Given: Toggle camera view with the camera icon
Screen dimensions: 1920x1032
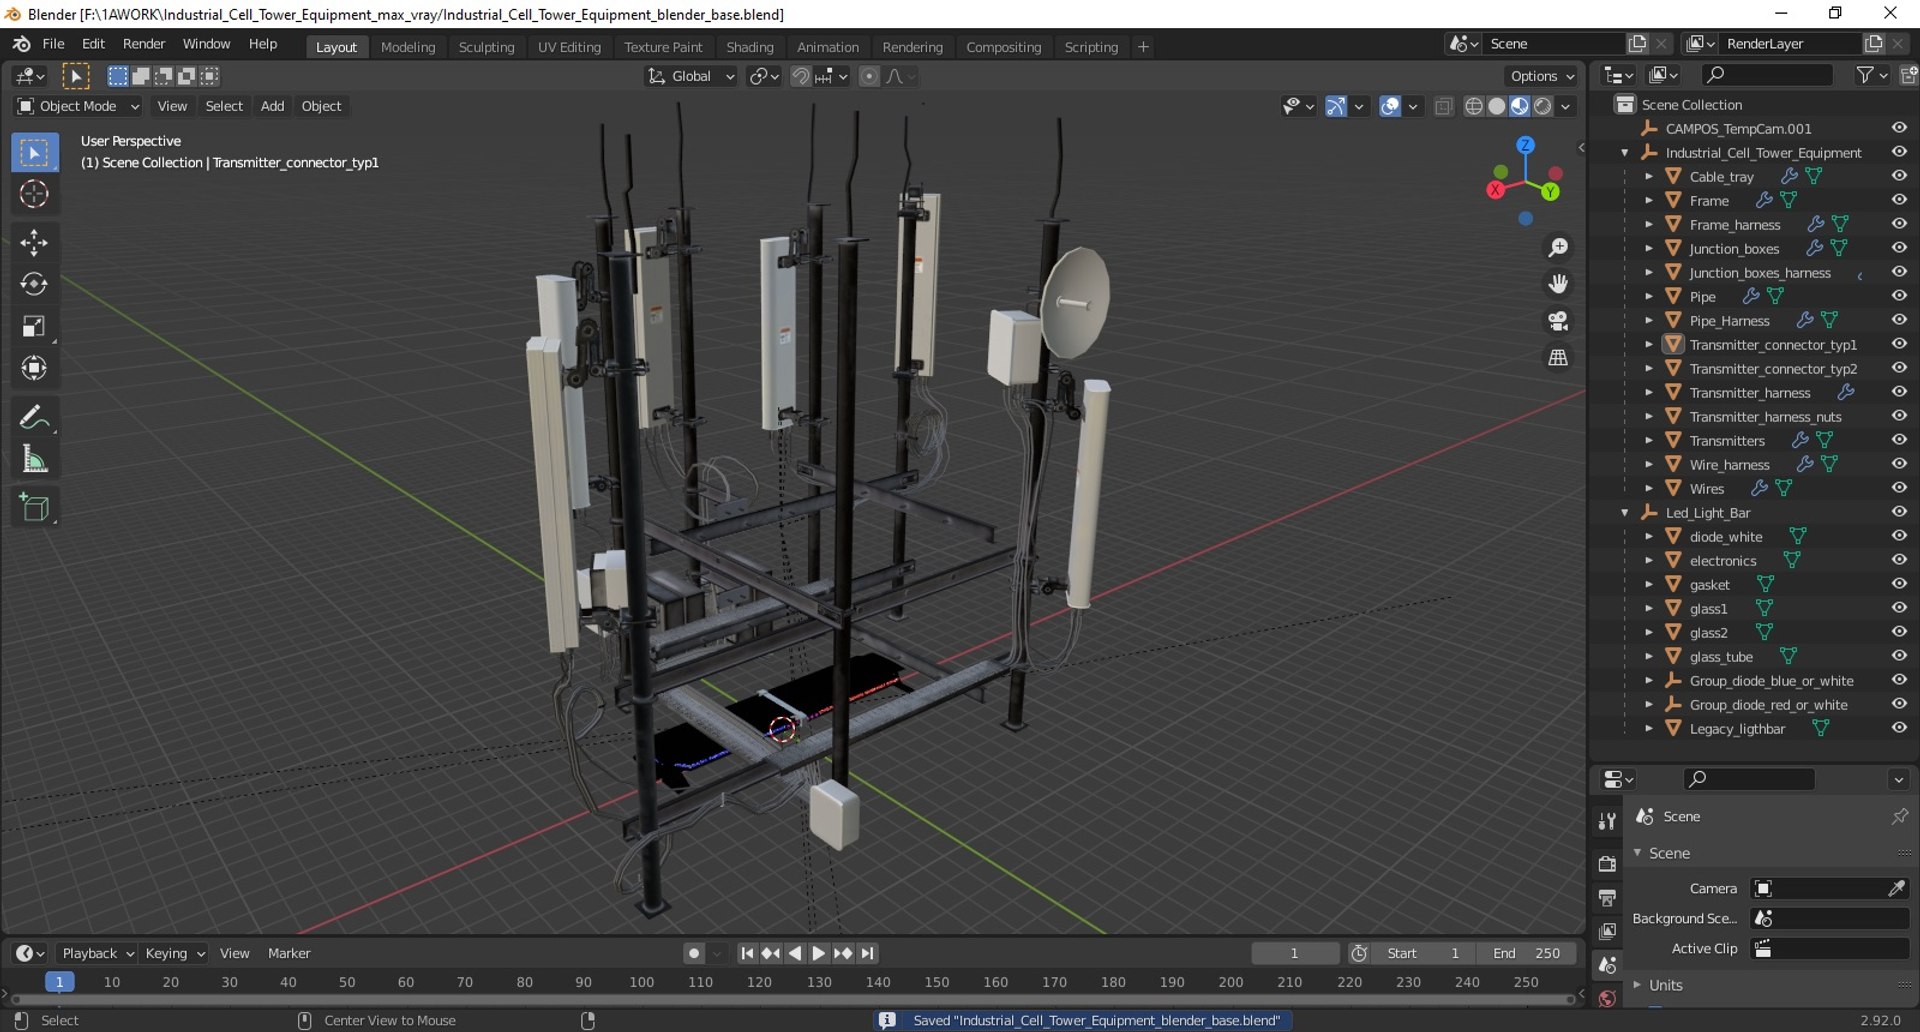Looking at the screenshot, I should point(1558,321).
